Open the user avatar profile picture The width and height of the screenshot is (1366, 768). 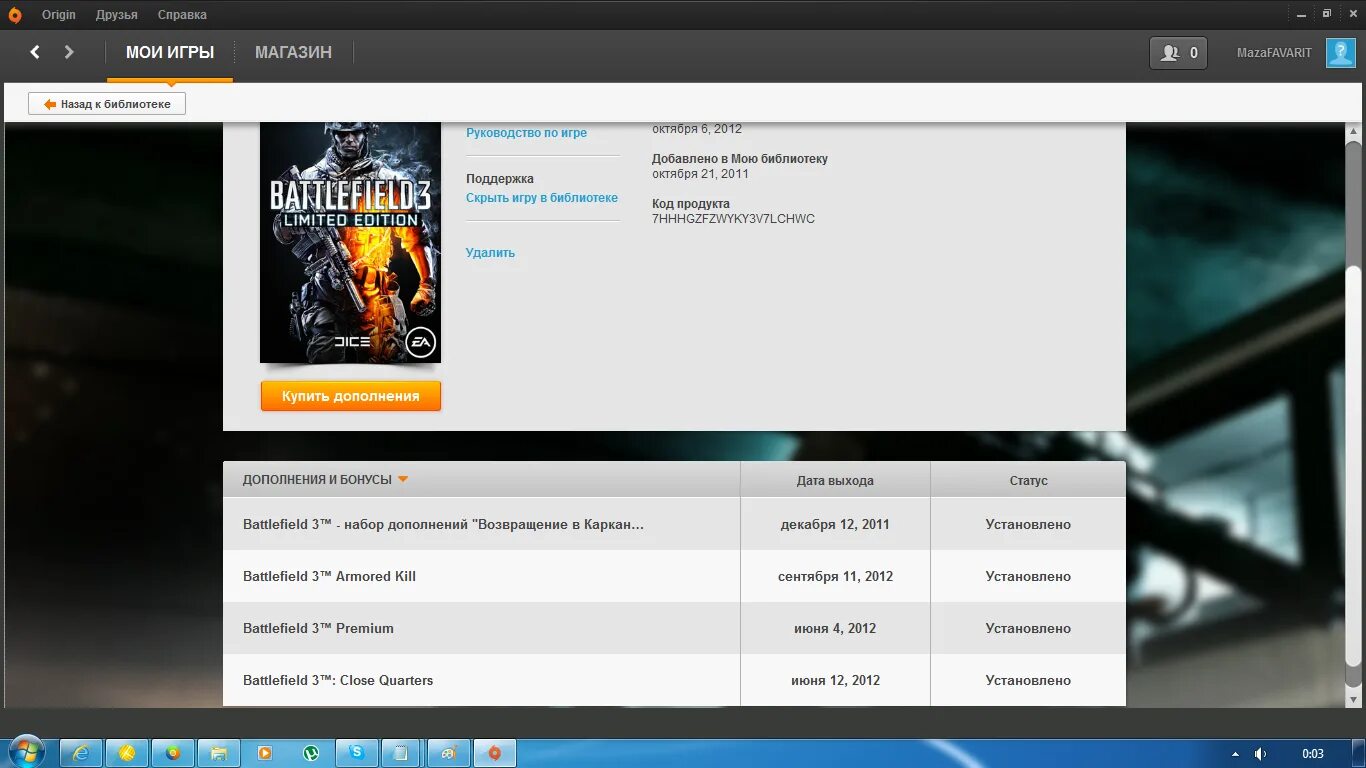pos(1340,52)
